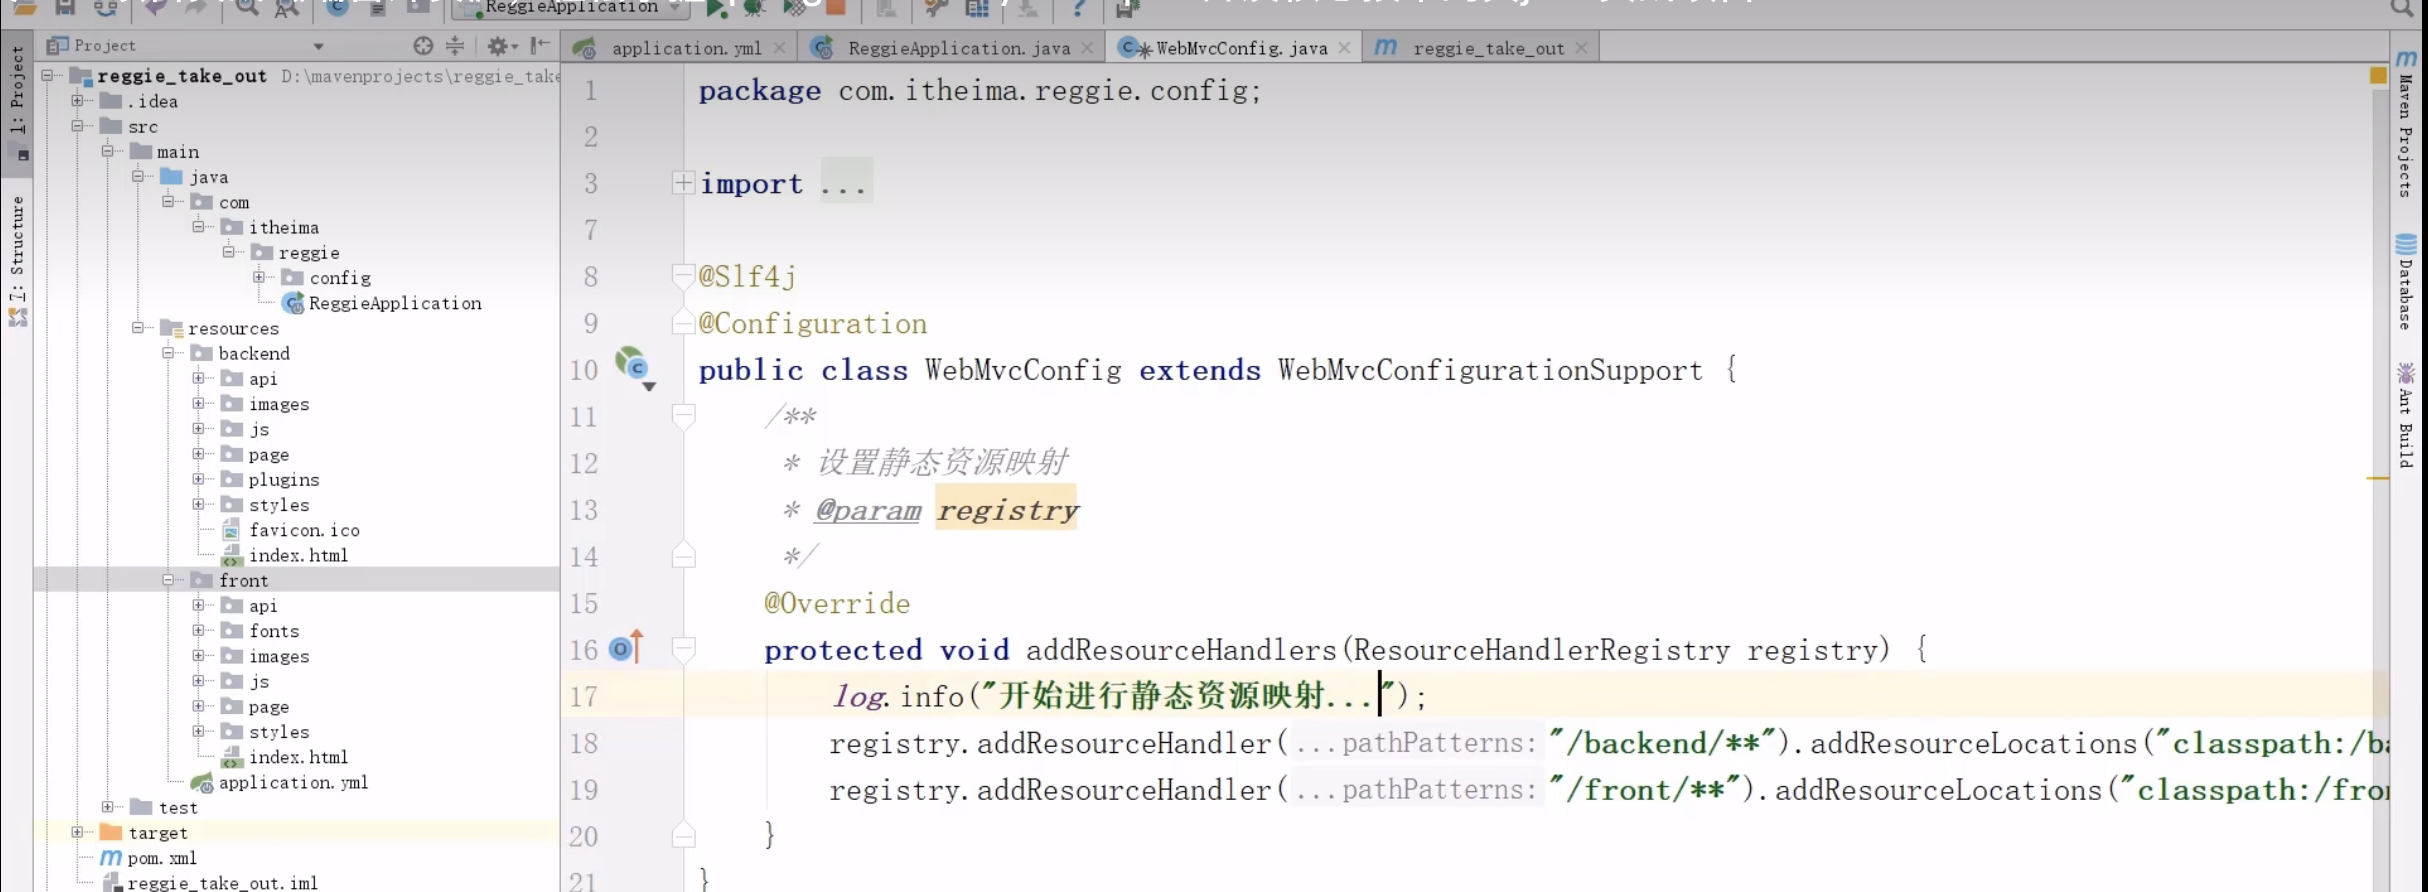This screenshot has width=2428, height=892.
Task: Open Search Everywhere magnifier icon
Action: click(2401, 8)
